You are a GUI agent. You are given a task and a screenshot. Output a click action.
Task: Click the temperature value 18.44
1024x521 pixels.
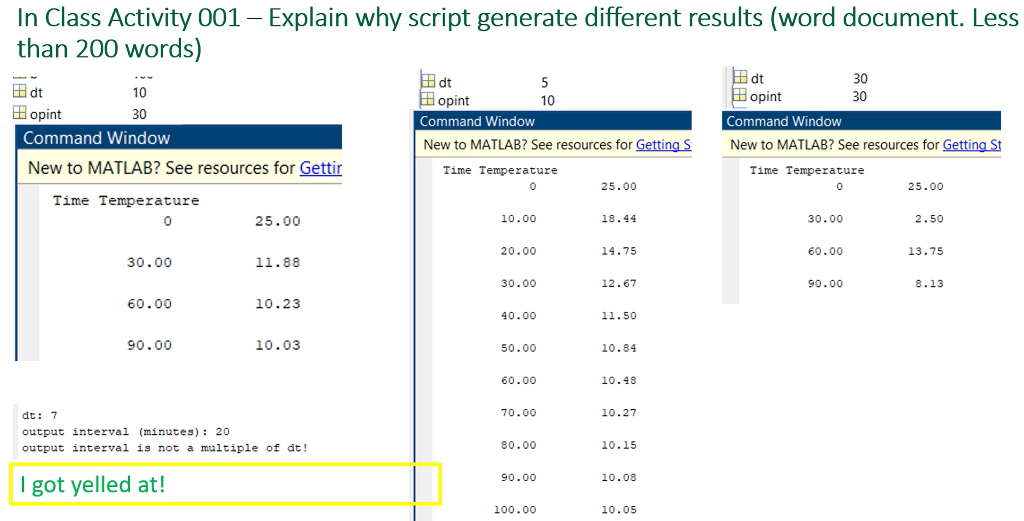click(618, 219)
